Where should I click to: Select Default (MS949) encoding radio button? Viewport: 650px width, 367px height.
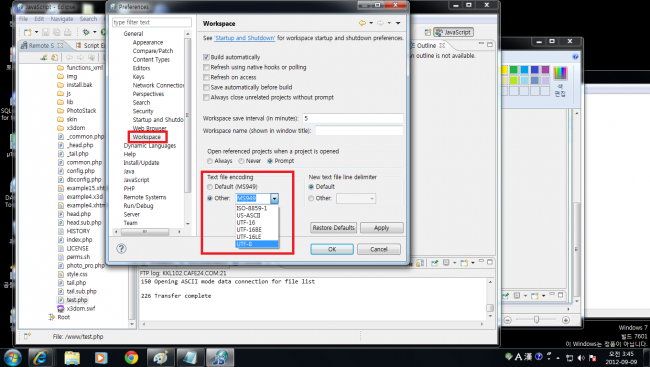click(210, 187)
